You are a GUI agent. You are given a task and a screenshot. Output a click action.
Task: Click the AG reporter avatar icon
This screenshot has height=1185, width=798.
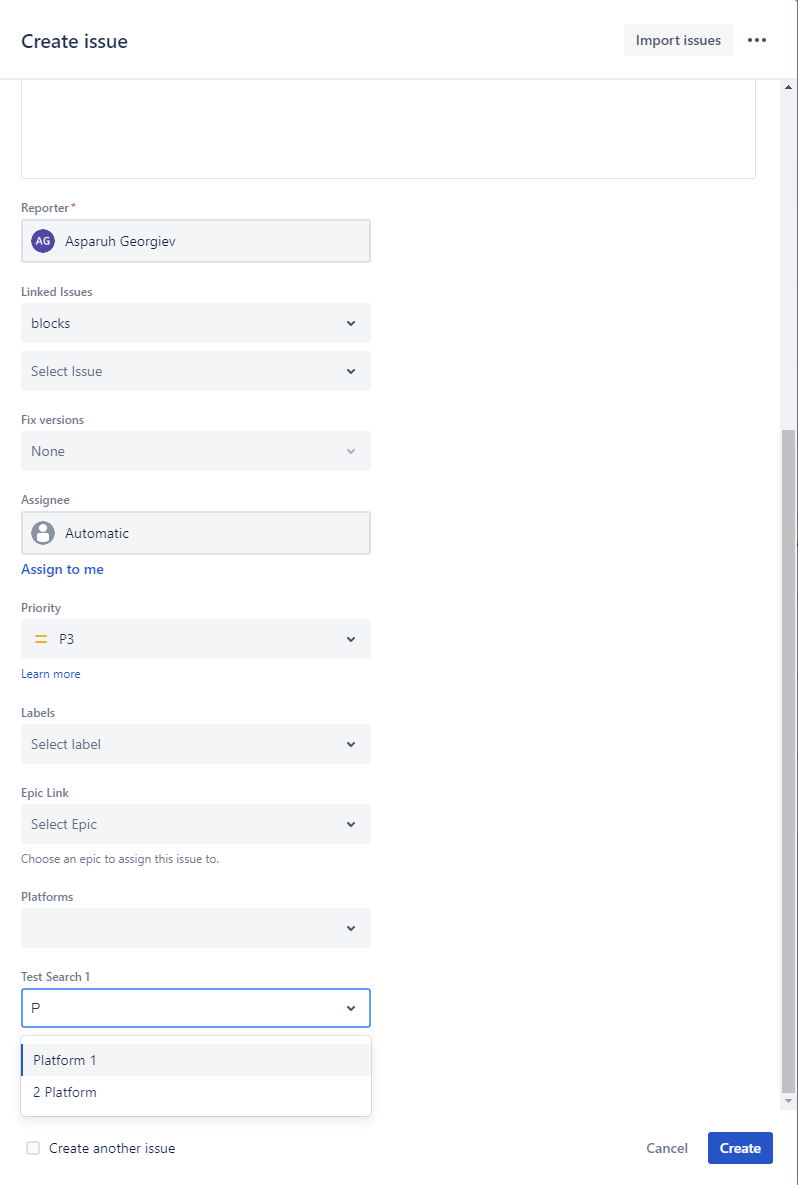tap(42, 240)
